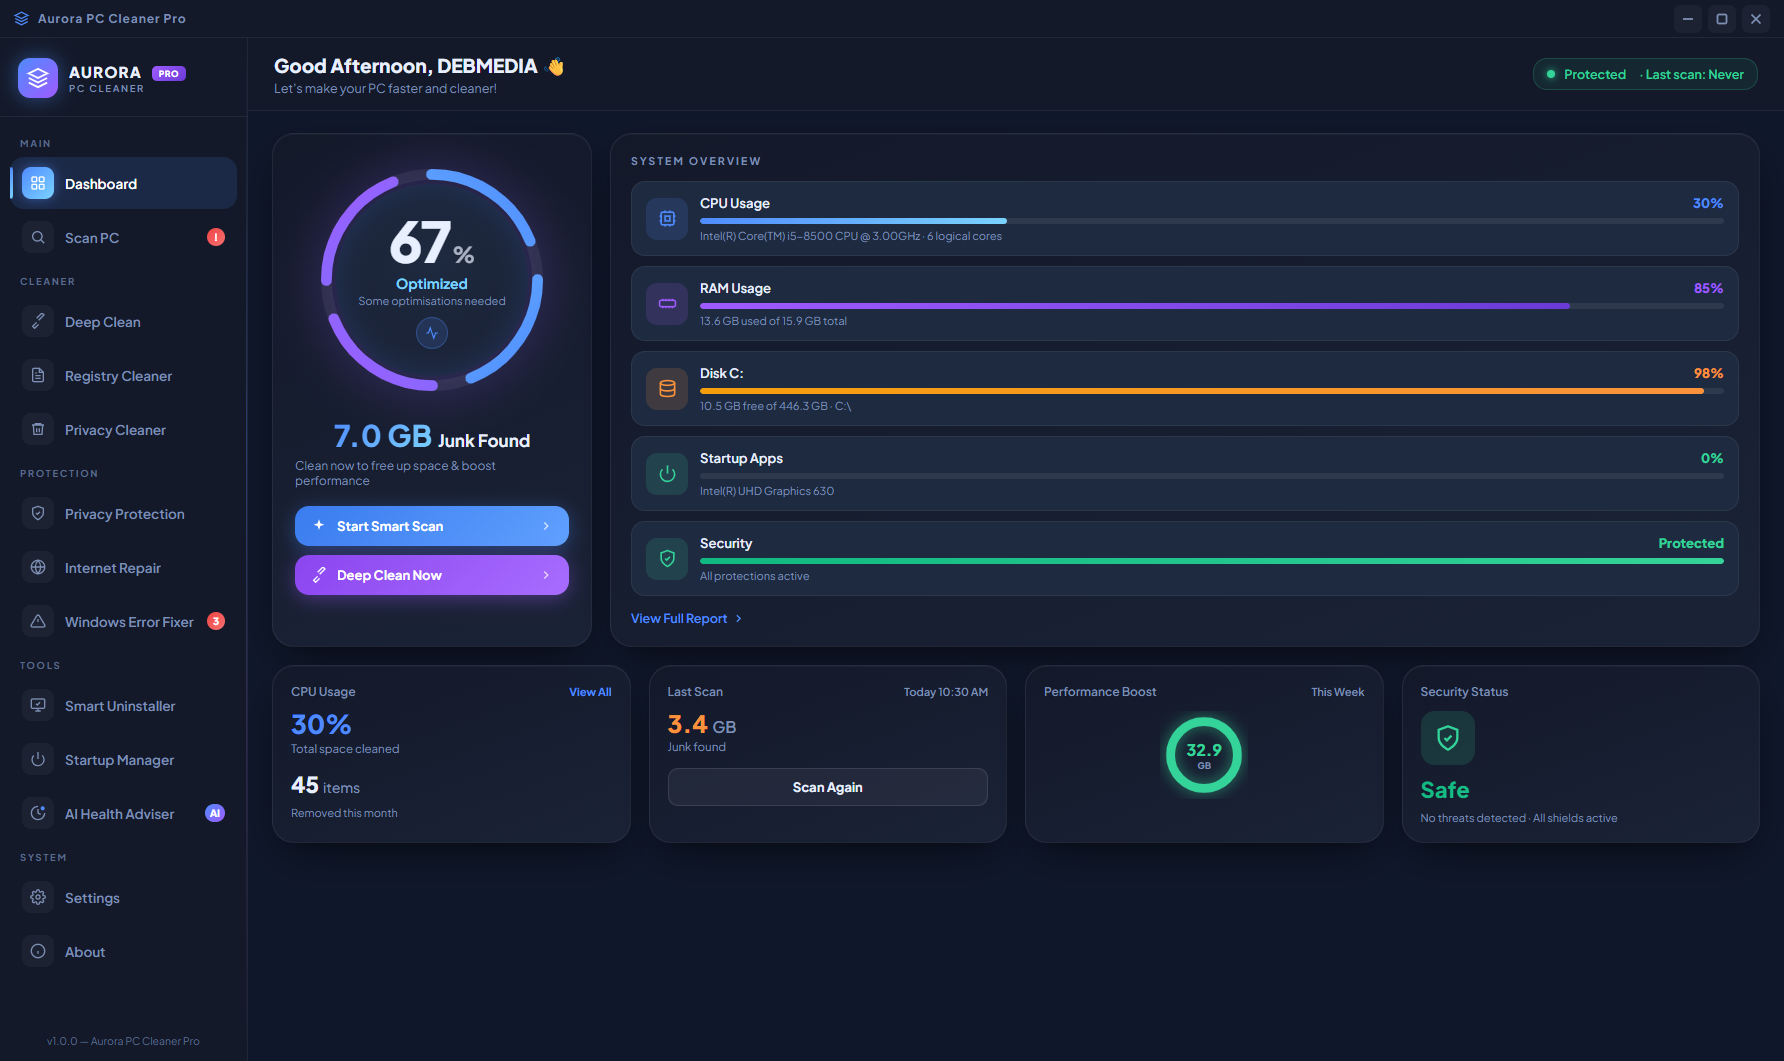The height and width of the screenshot is (1061, 1784).
Task: Click the Privacy Cleaner trash icon
Action: (38, 430)
